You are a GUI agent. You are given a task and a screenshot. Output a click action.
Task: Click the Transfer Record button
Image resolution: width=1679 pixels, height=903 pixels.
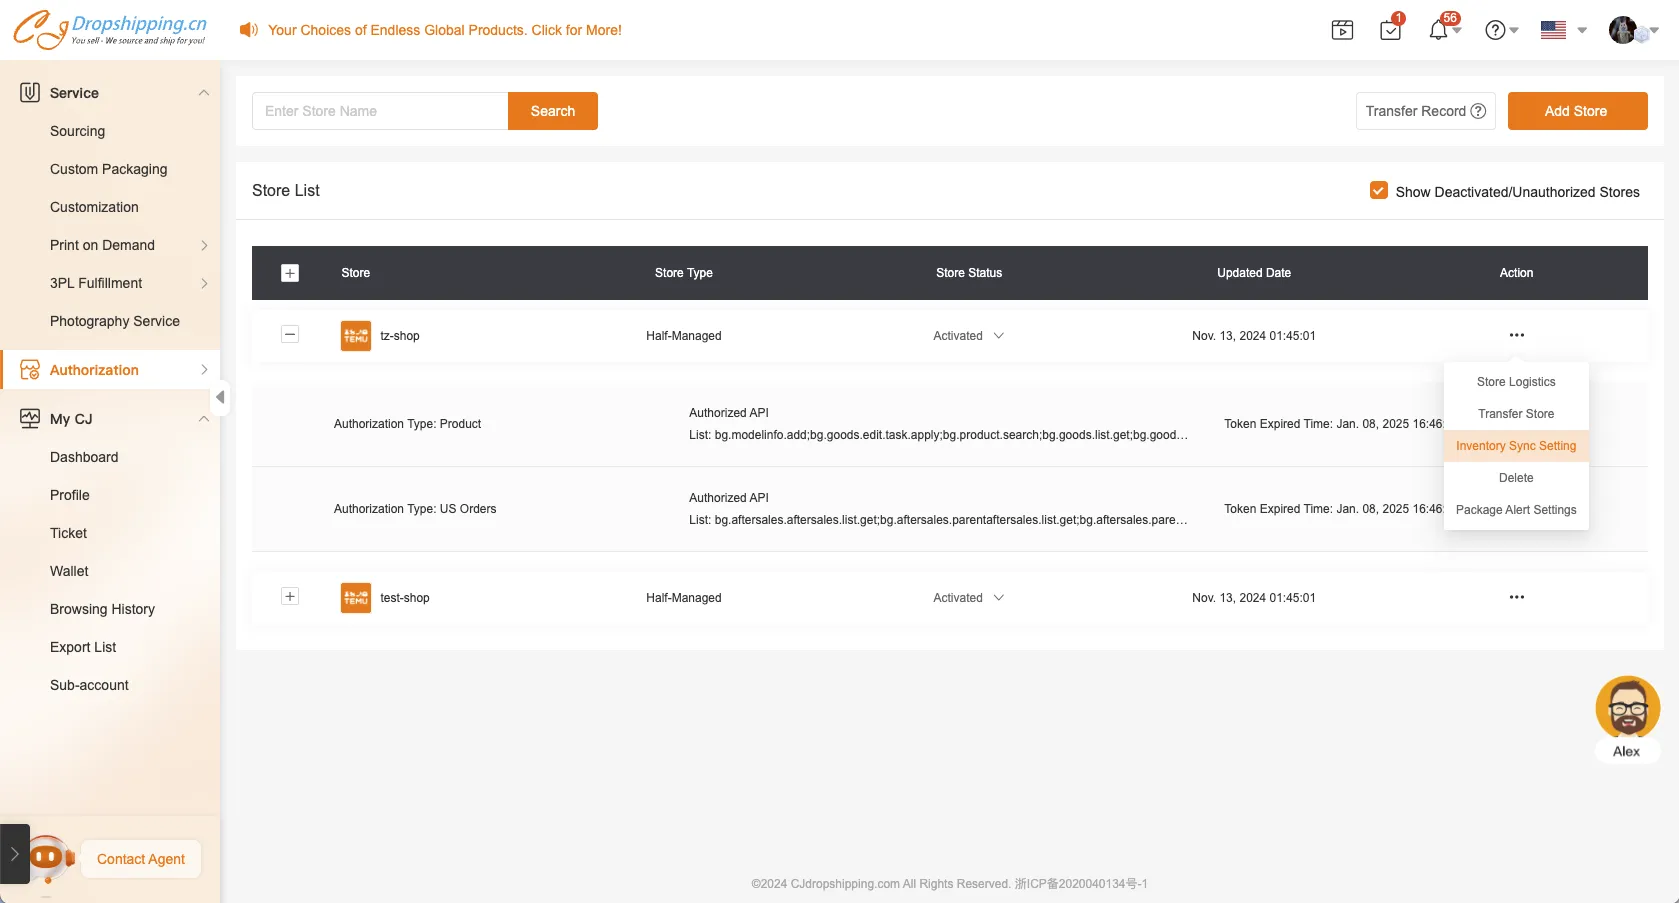[x=1425, y=111]
